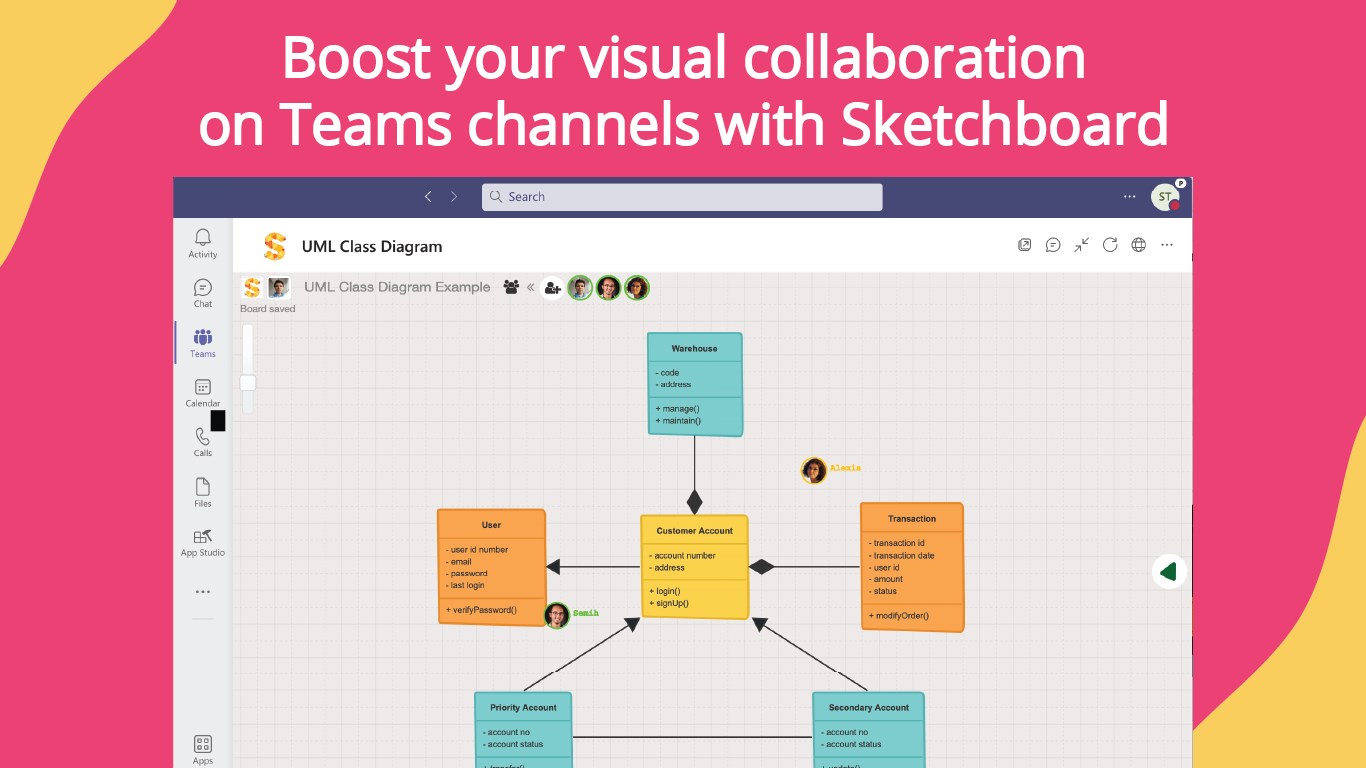Image resolution: width=1366 pixels, height=768 pixels.
Task: Click '- account status' in Priority Account
Action: click(513, 745)
